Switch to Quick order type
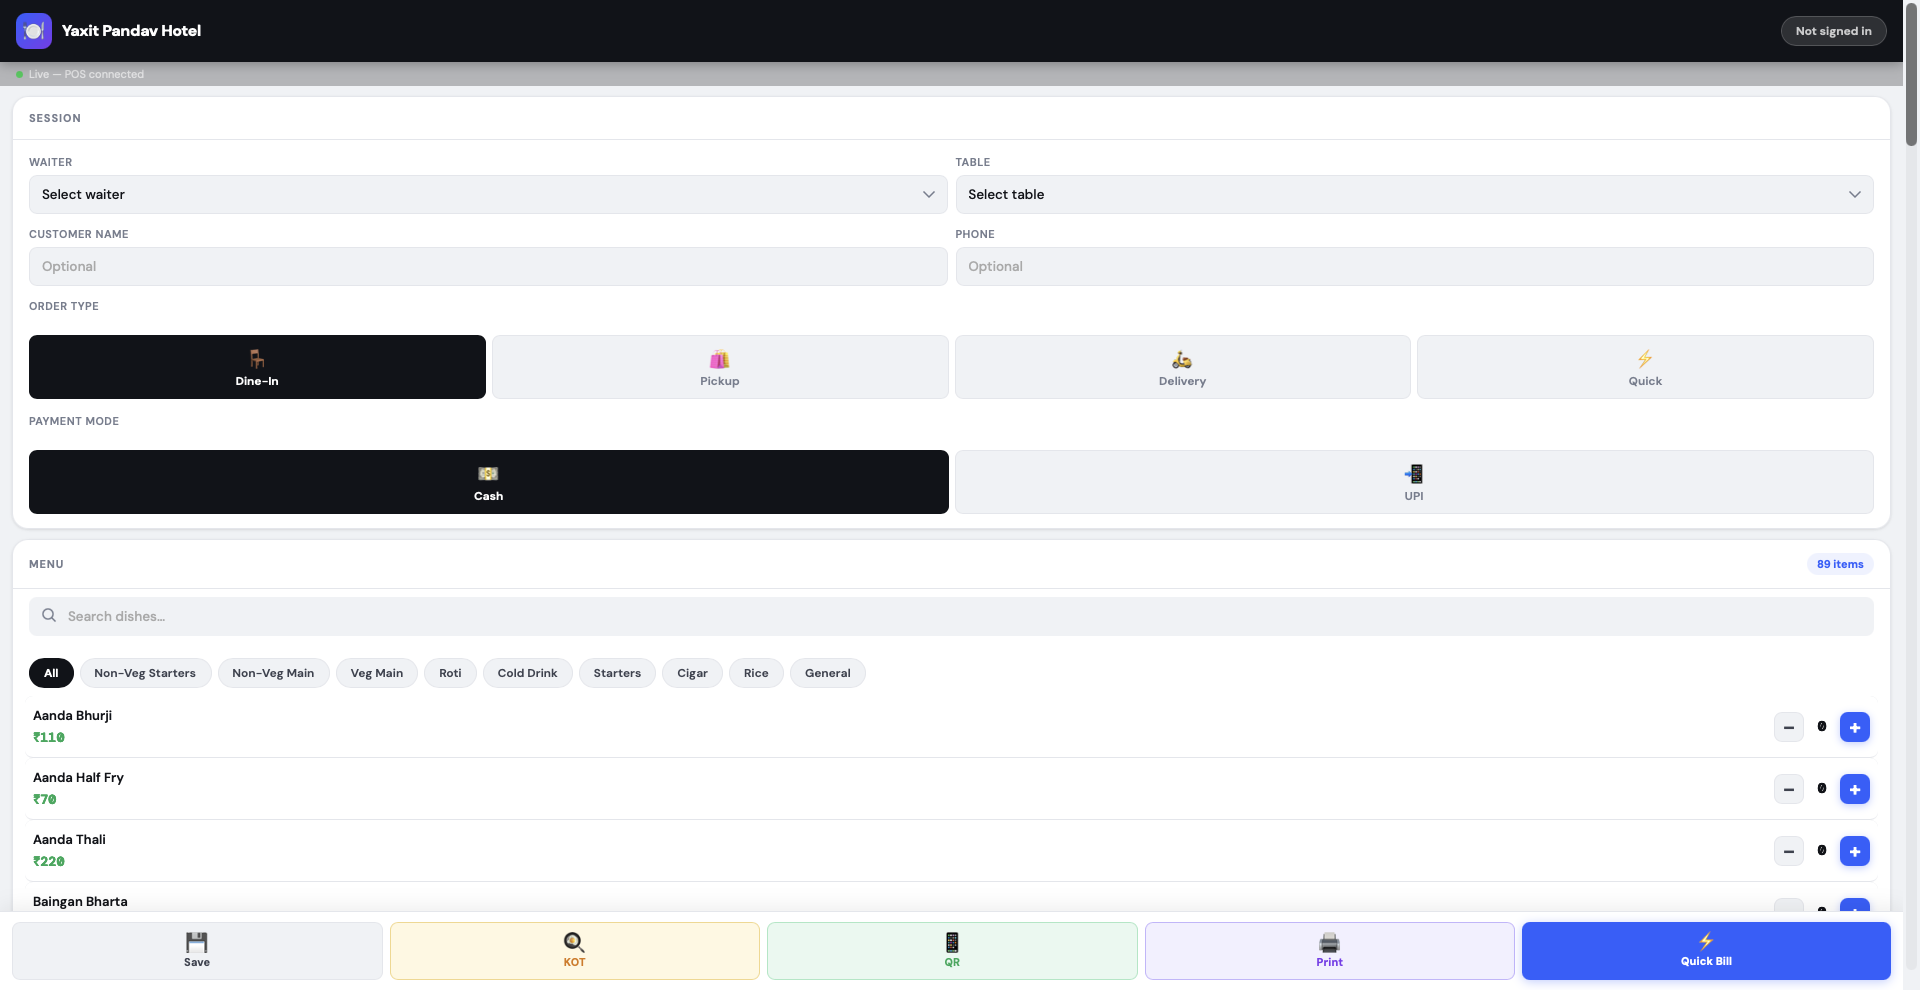Screen dimensions: 1920x990 [1645, 367]
